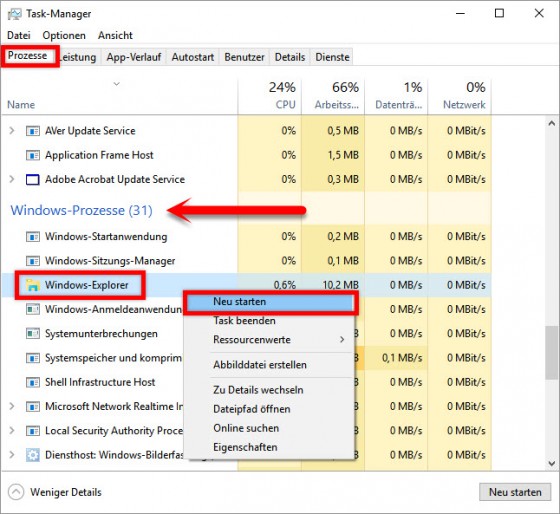Click the AVer Update Service process icon
Viewport: 560px width, 514px height.
(33, 131)
